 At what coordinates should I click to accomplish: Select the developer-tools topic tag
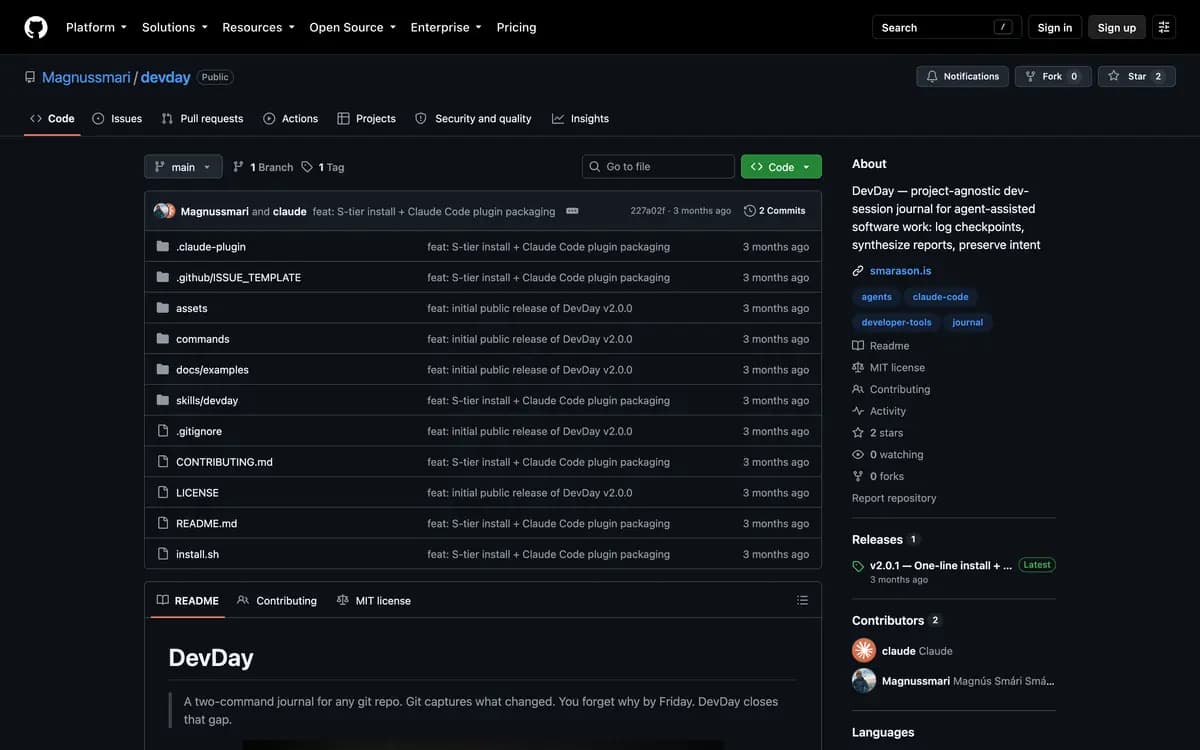896,322
